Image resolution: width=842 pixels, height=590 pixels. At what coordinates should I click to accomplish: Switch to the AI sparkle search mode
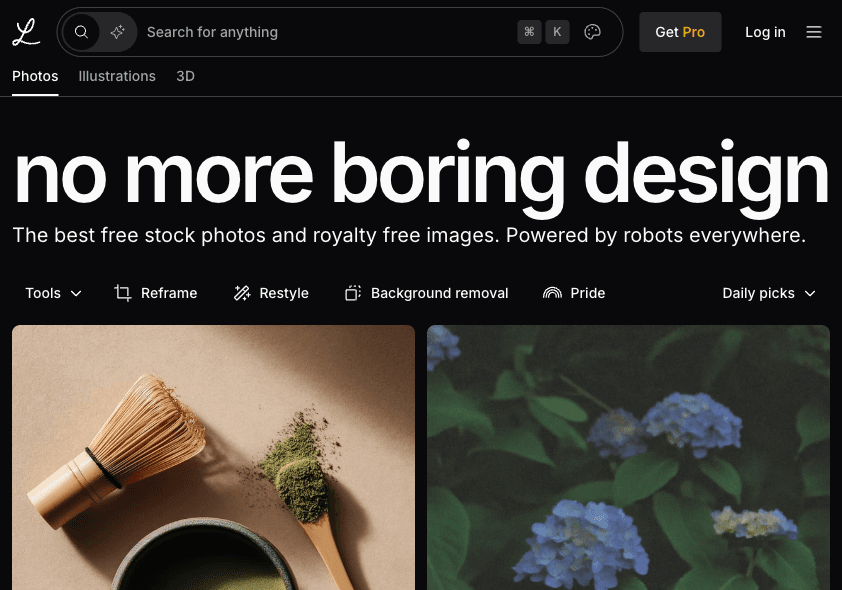[118, 32]
